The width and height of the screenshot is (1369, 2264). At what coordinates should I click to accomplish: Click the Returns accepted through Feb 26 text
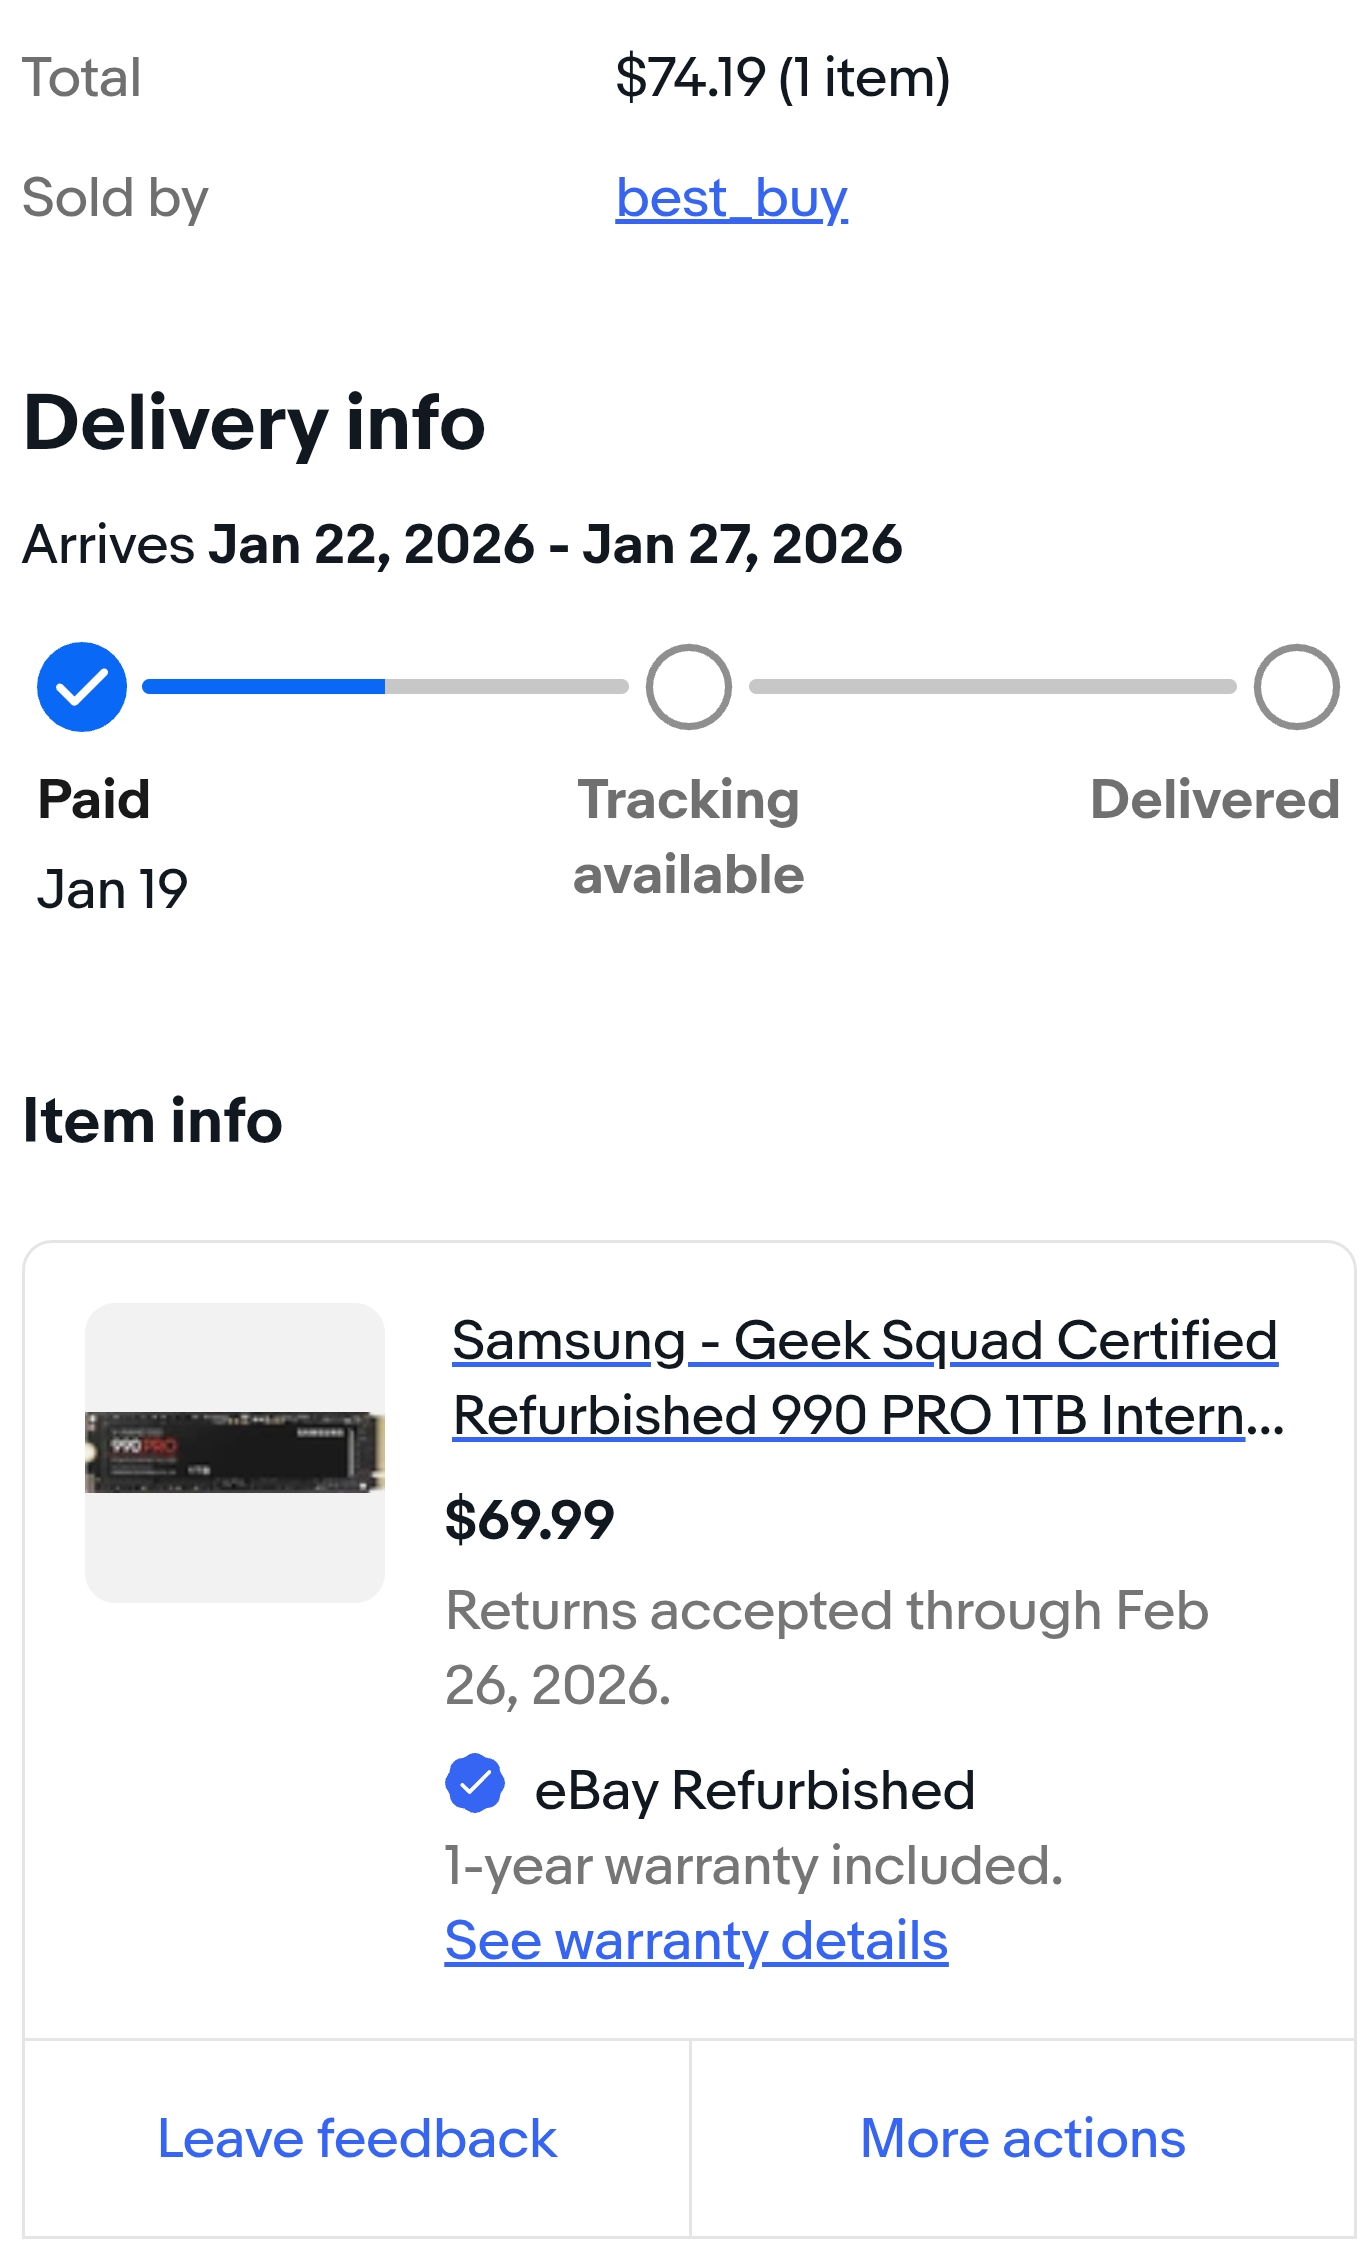pyautogui.click(x=826, y=1648)
